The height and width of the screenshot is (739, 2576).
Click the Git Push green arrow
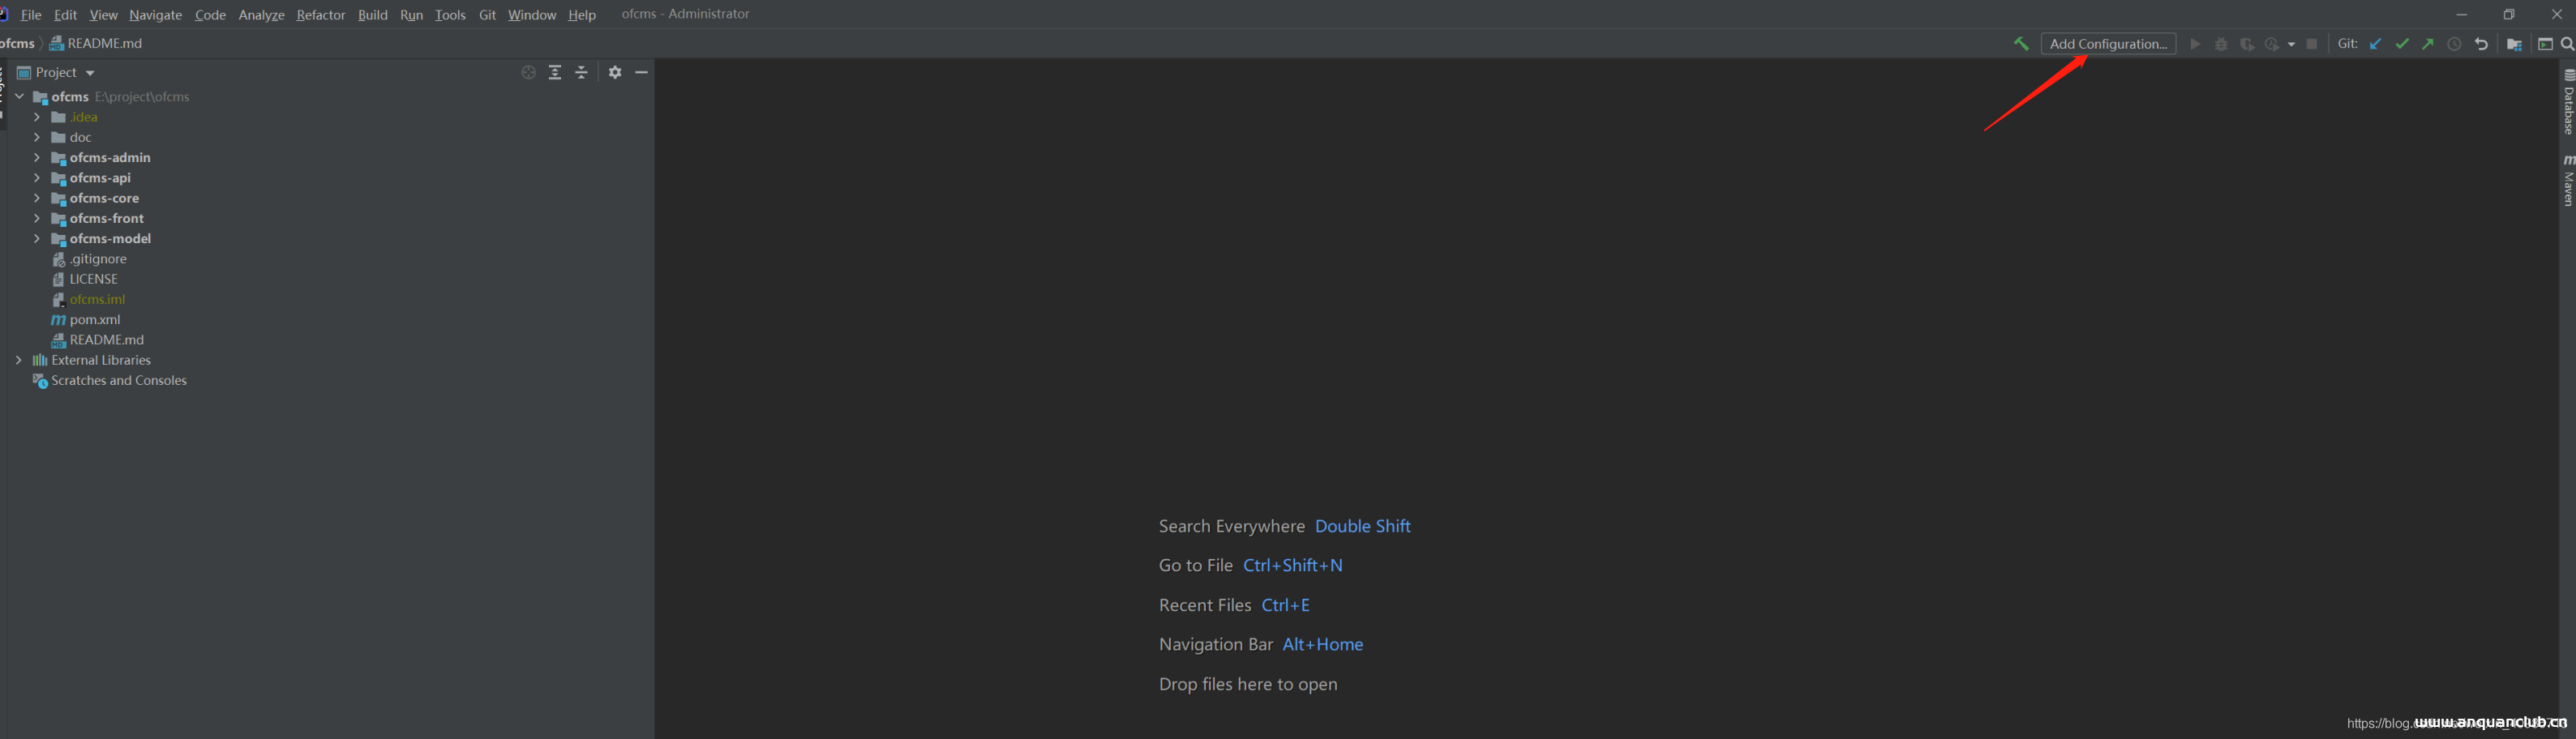pos(2428,44)
